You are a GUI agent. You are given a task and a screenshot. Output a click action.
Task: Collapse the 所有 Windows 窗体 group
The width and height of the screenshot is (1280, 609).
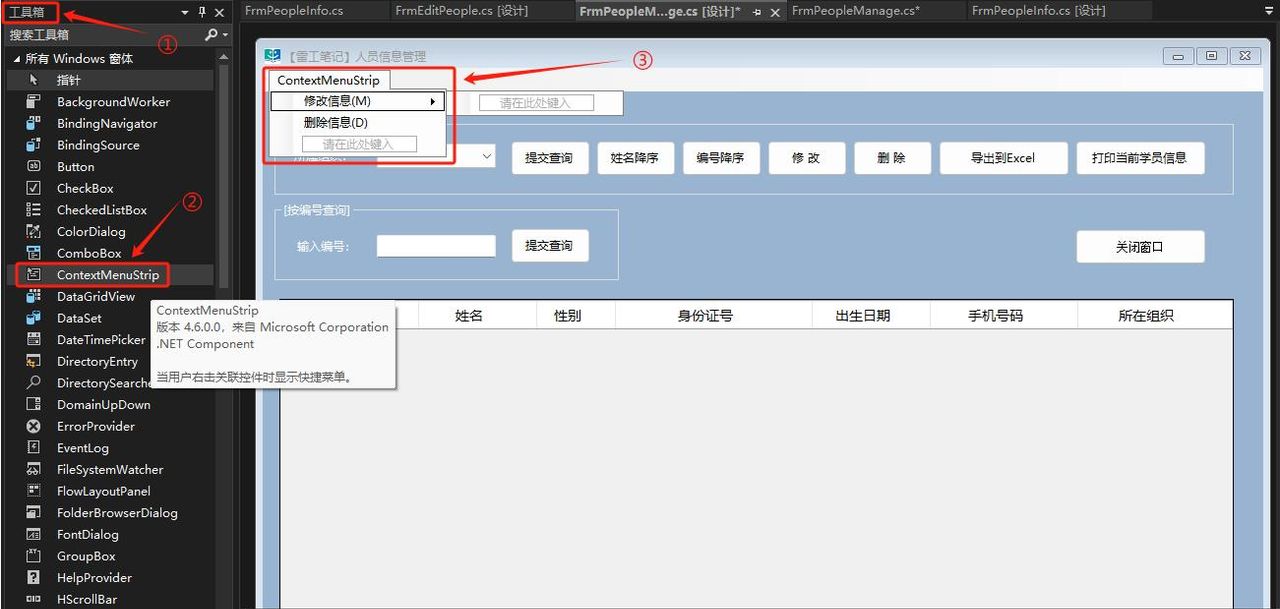click(x=16, y=59)
